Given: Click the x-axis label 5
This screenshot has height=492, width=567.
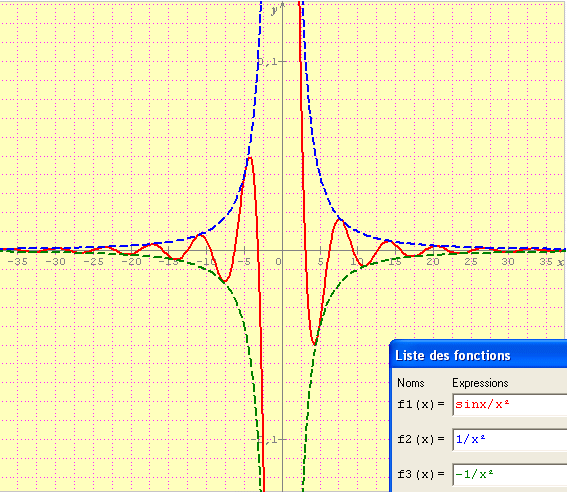Looking at the screenshot, I should 320,262.
